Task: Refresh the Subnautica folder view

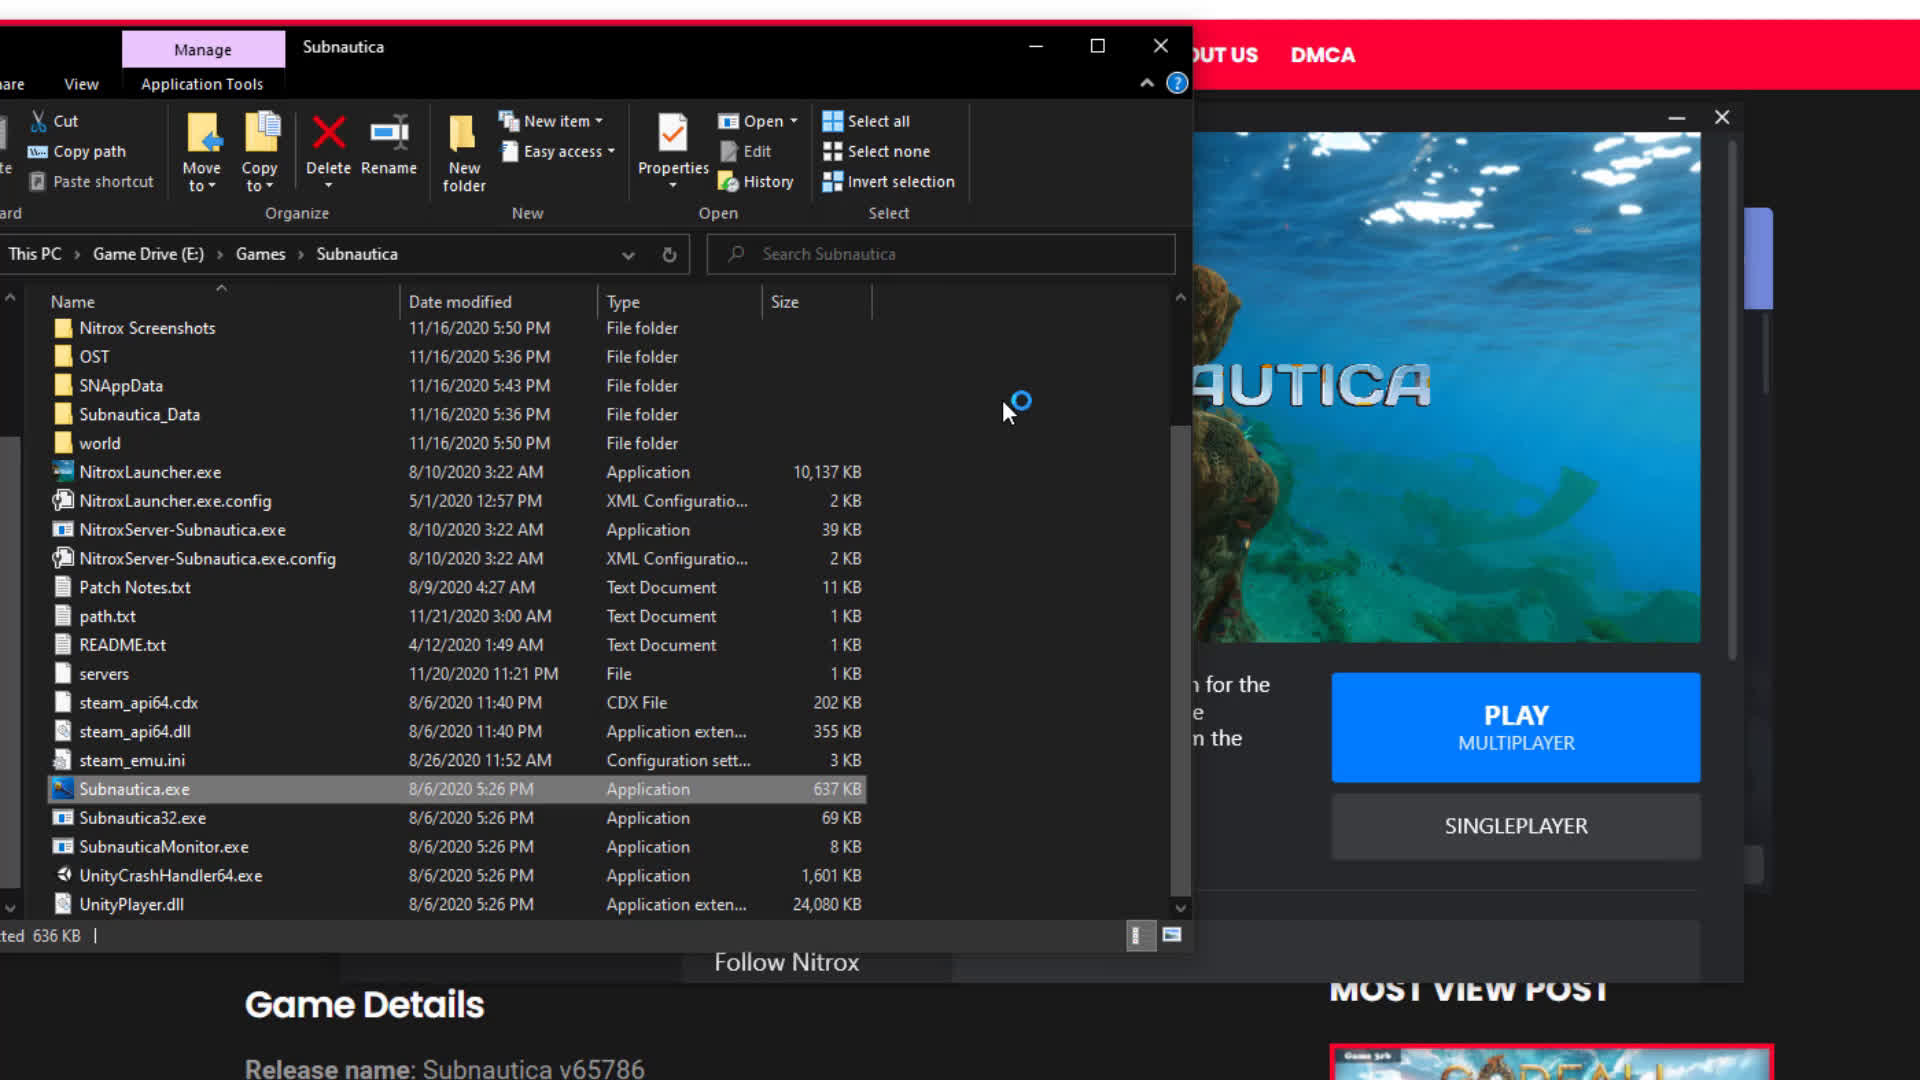Action: point(669,255)
